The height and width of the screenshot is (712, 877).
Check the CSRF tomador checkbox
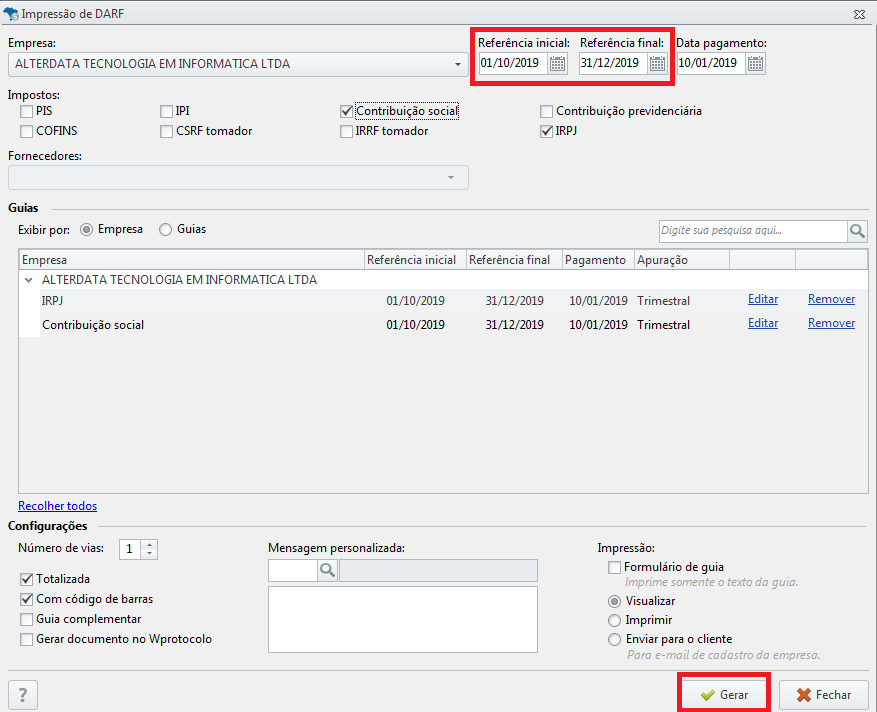click(166, 131)
